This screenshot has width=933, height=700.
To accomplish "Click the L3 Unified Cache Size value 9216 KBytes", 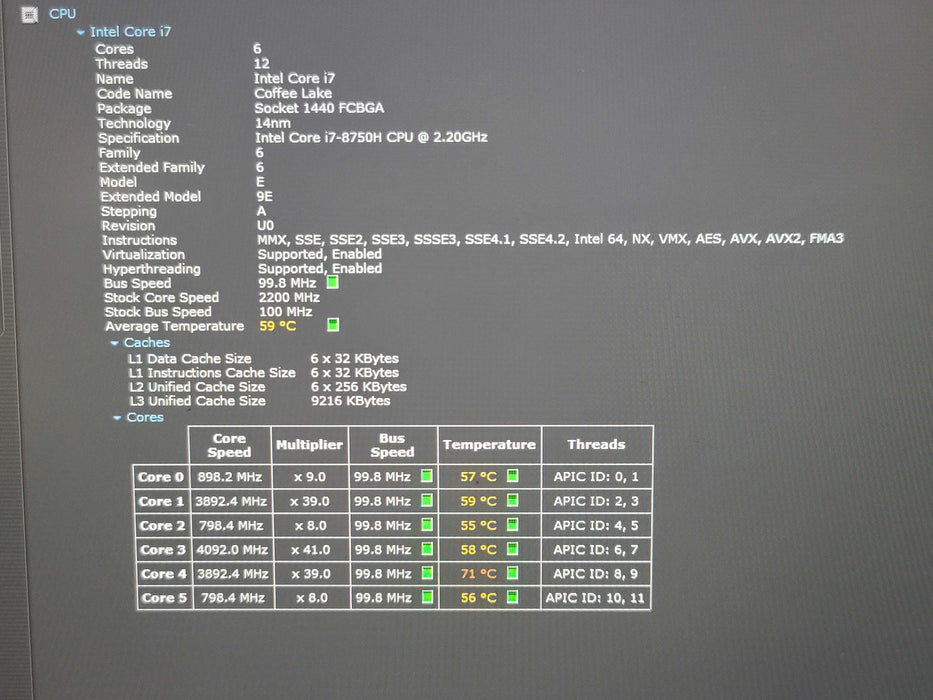I will pos(350,401).
